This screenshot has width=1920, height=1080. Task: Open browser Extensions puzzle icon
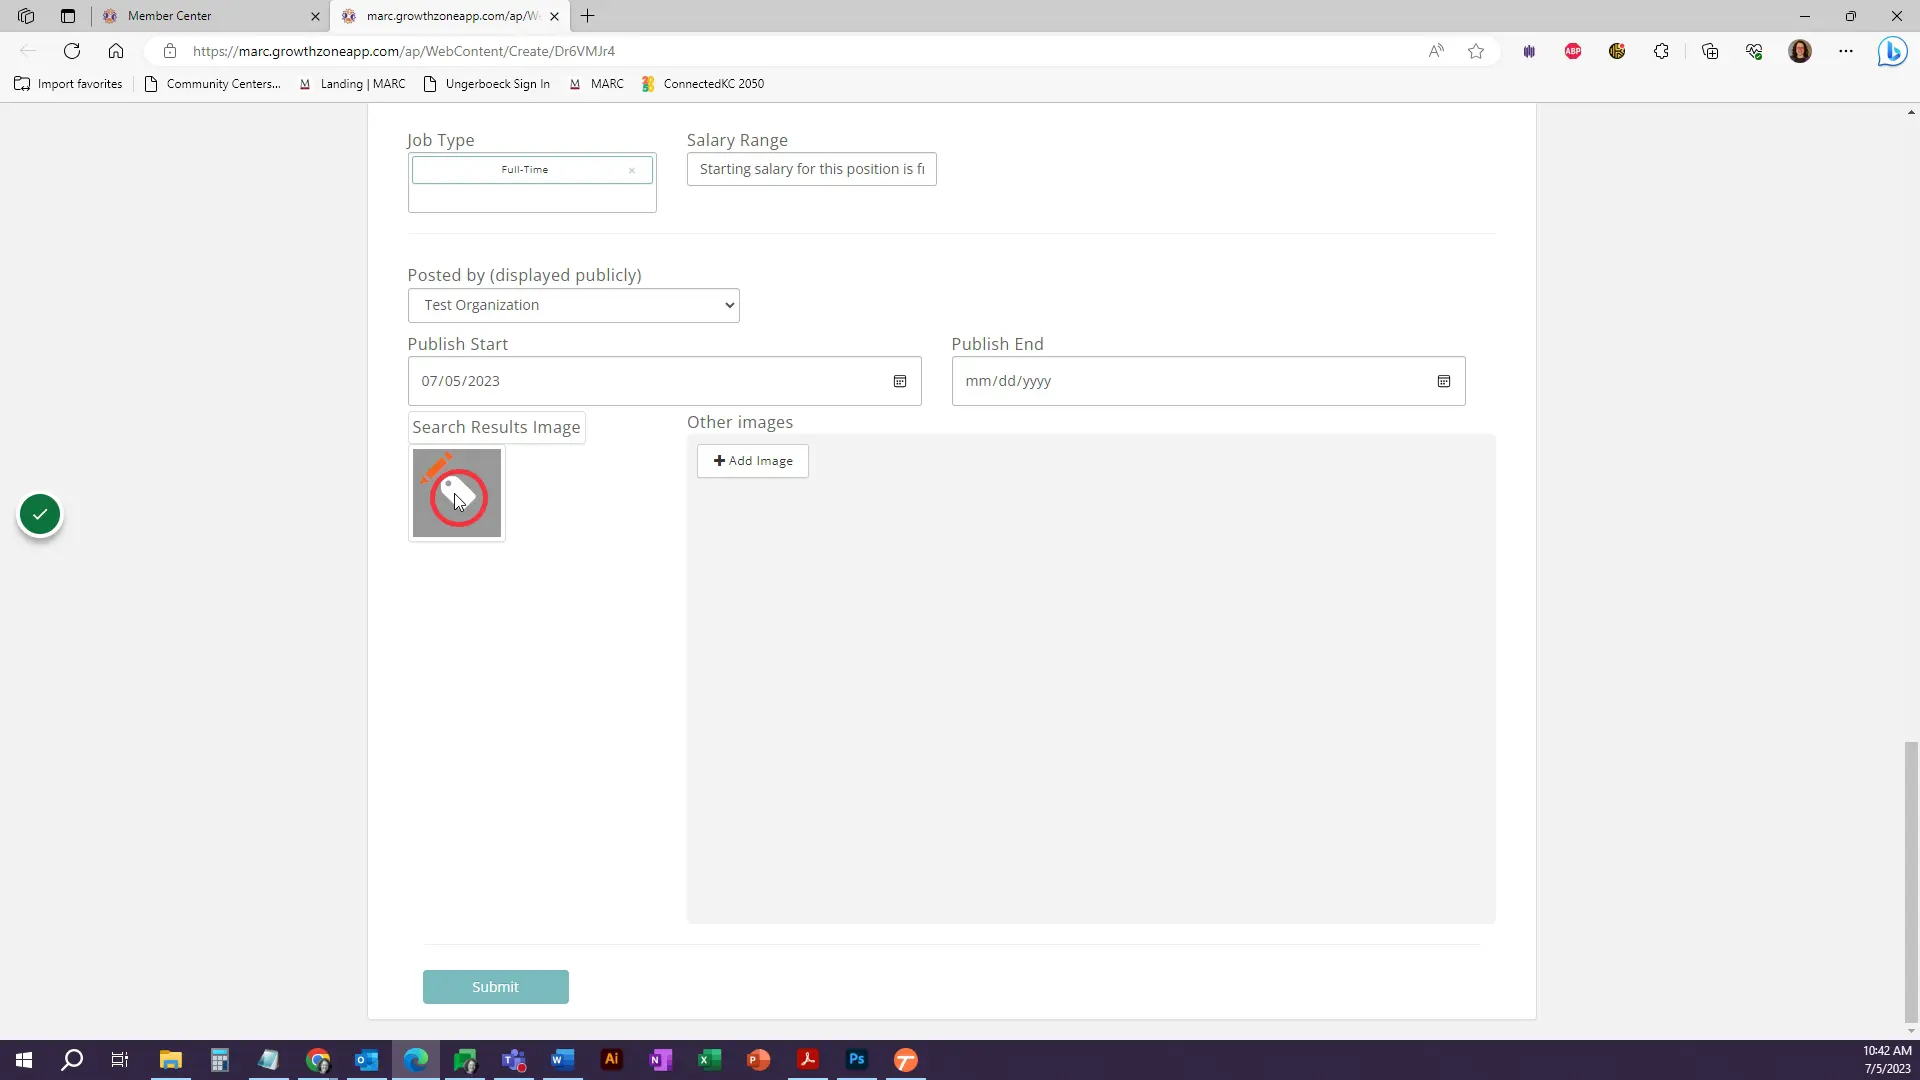pos(1661,51)
